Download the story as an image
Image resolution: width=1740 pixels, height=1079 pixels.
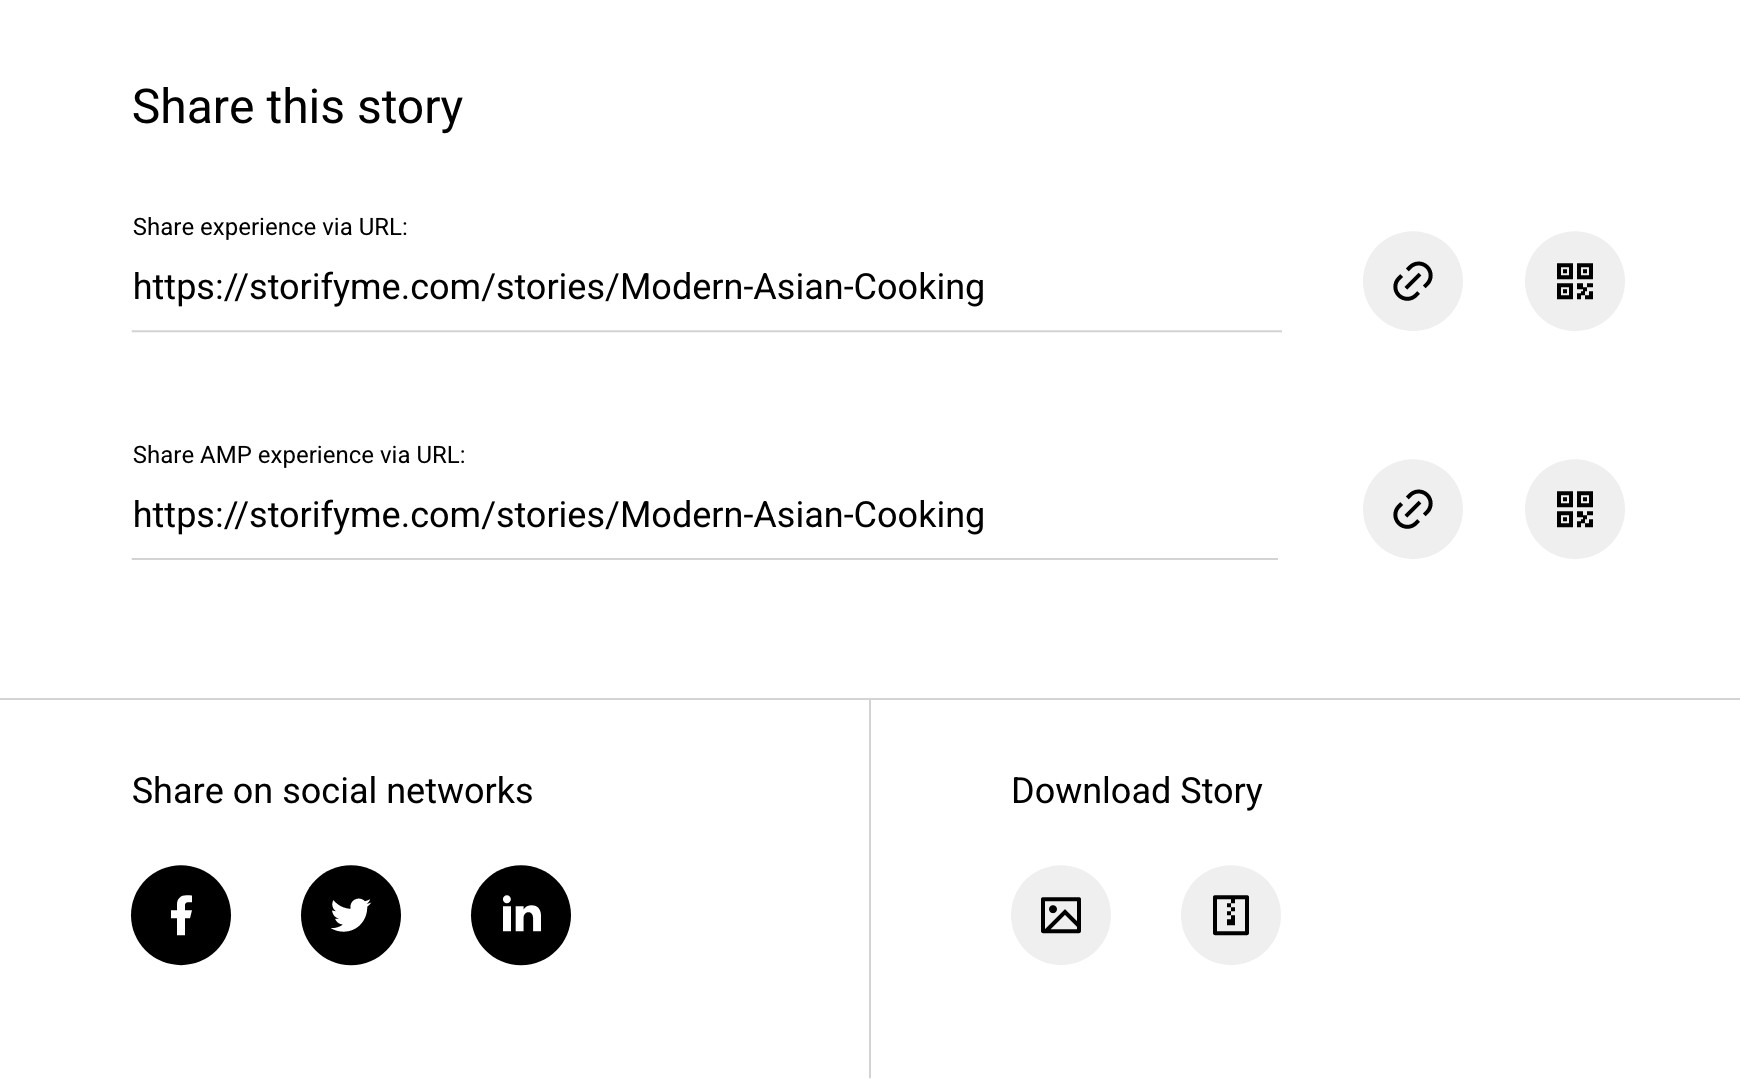(1061, 915)
